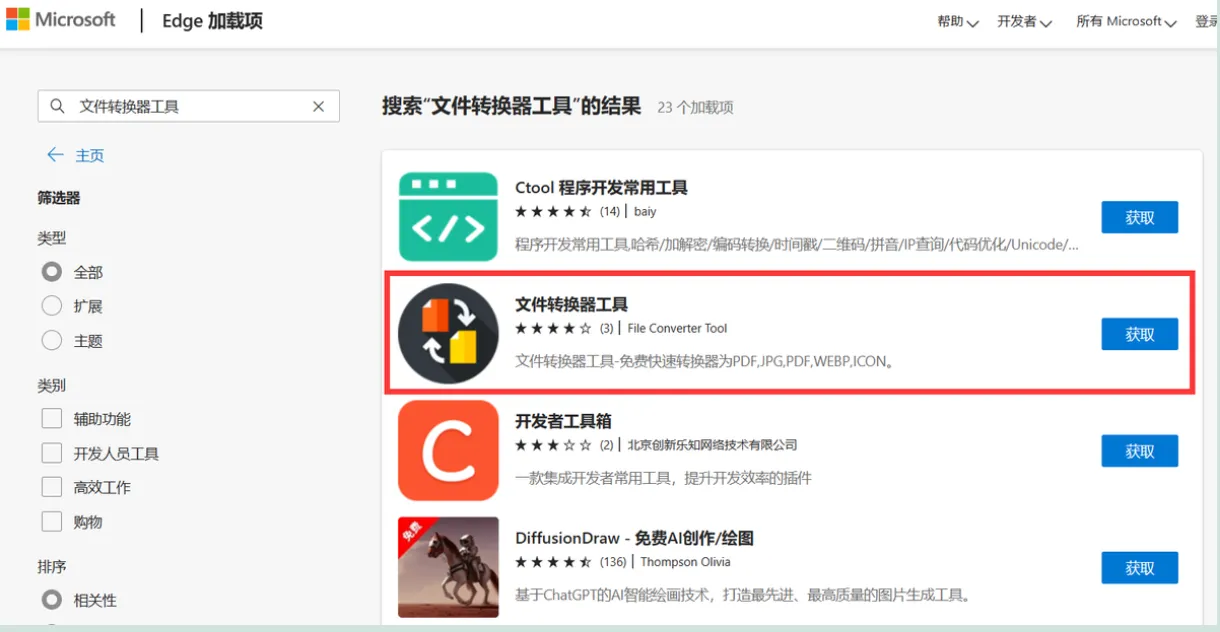Click the search field containing 文件转换器工具
1220x632 pixels.
pos(188,106)
